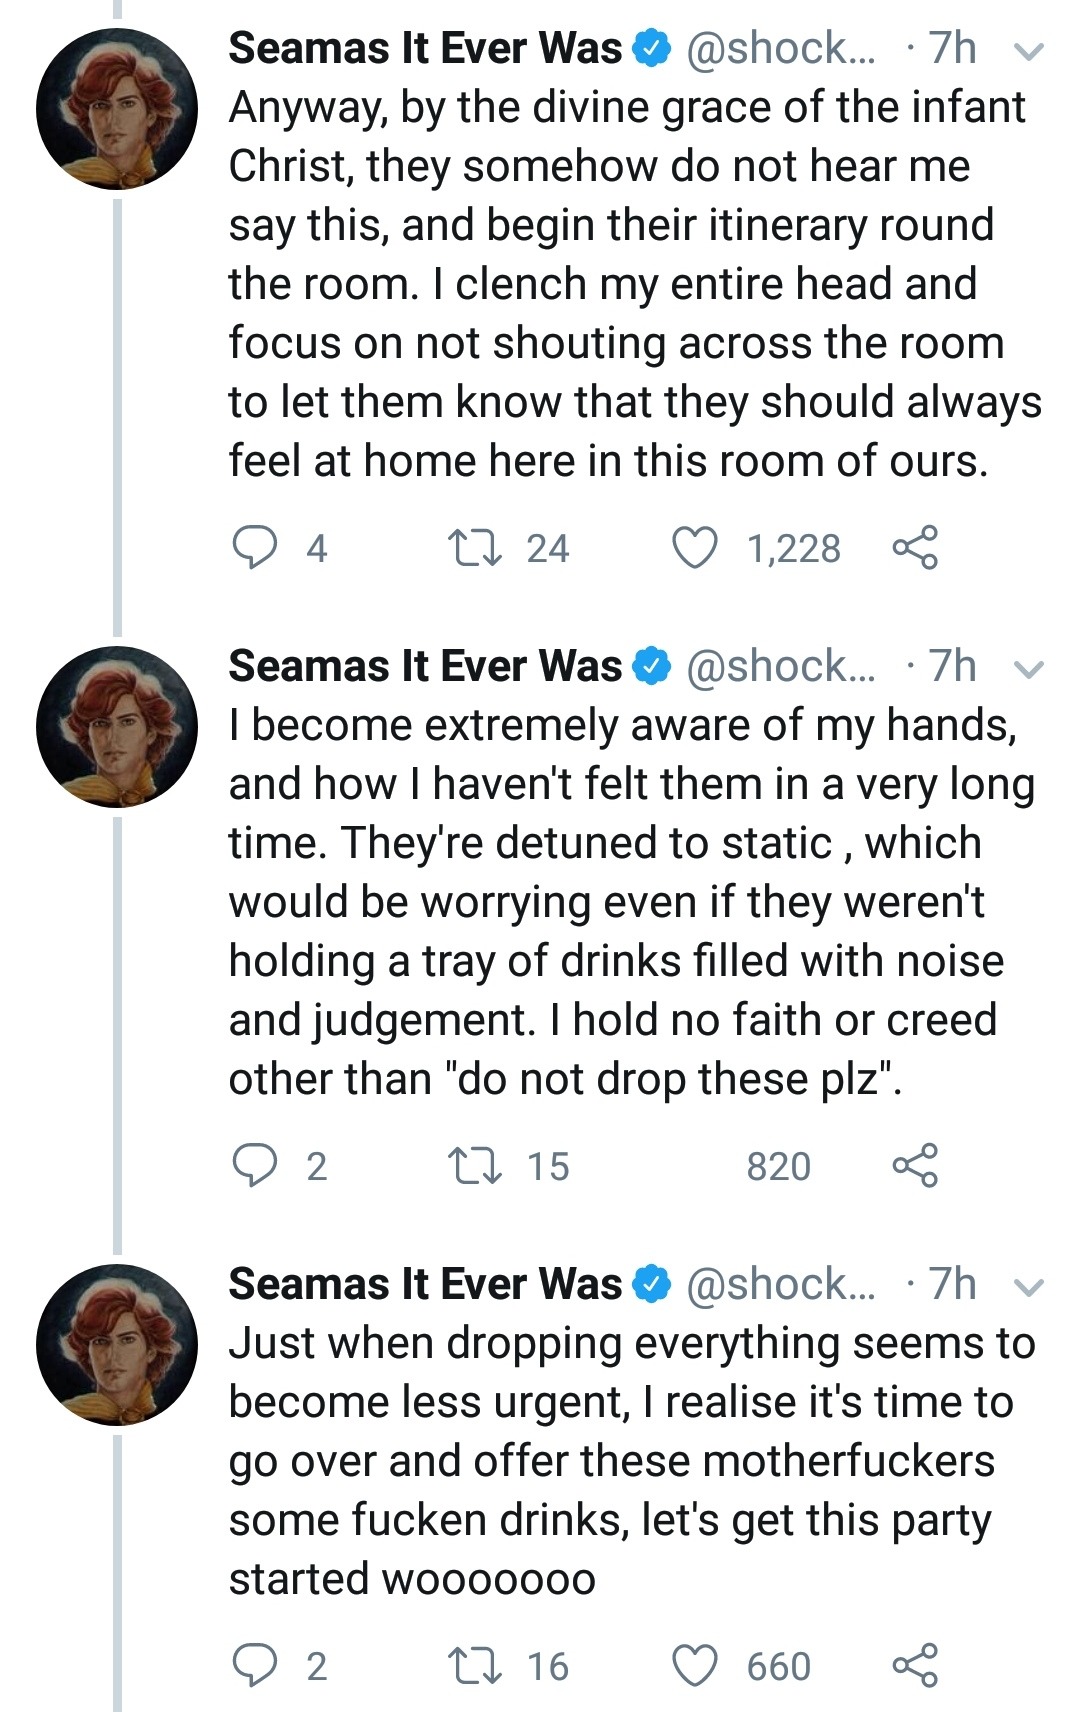Image resolution: width=1080 pixels, height=1712 pixels.
Task: Retweet the tweet with 24 retweets
Action: (475, 548)
